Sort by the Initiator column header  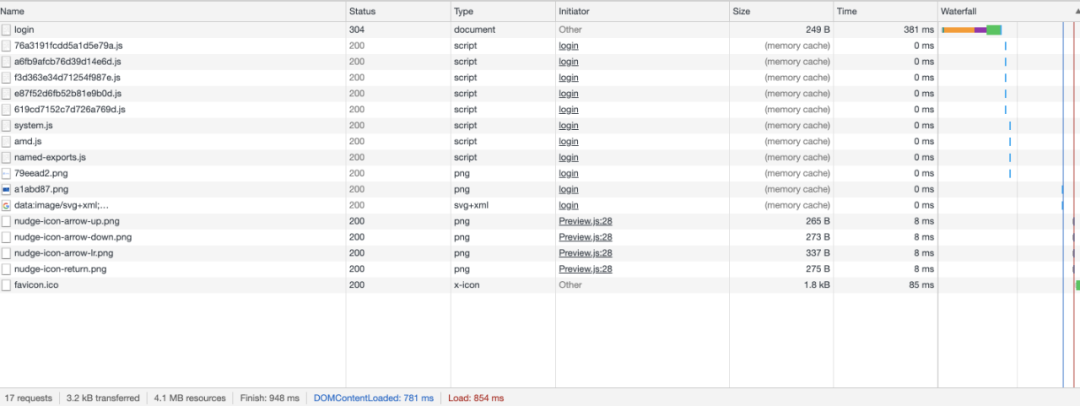point(642,11)
